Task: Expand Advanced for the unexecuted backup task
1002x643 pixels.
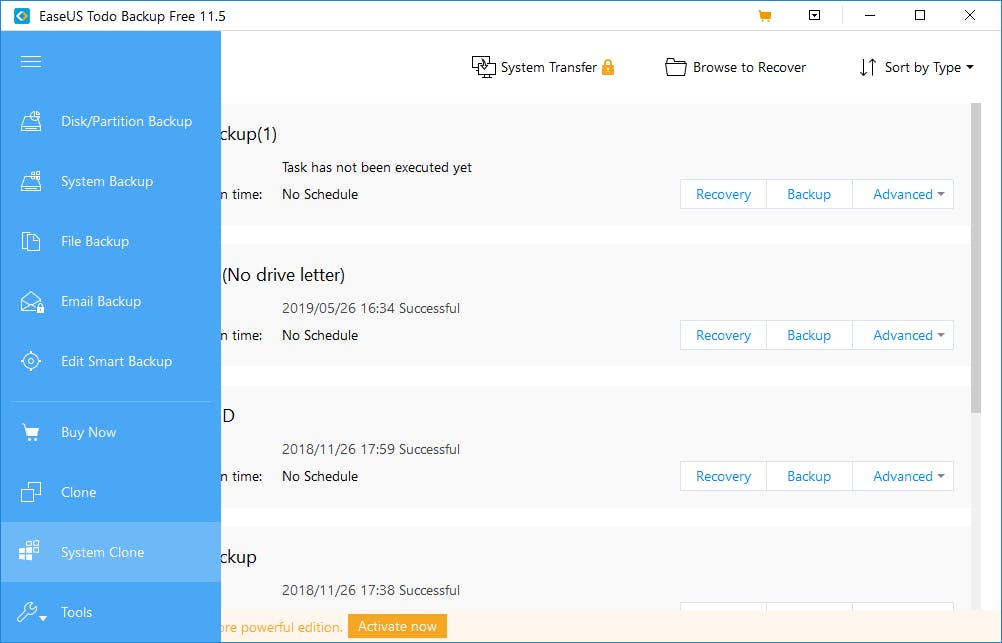Action: pos(903,194)
